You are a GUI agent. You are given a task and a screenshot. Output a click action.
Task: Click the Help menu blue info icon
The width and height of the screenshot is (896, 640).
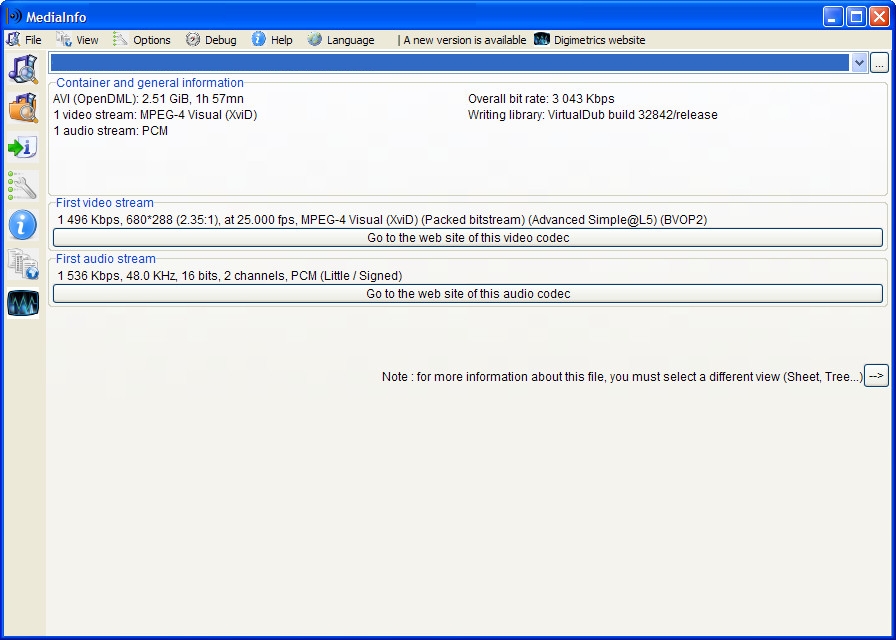pyautogui.click(x=258, y=39)
